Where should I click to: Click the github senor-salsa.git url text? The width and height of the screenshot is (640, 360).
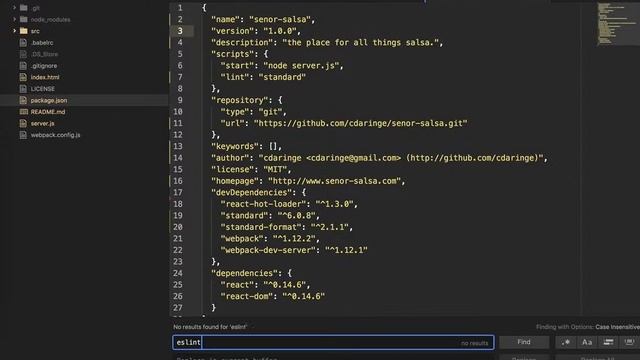tap(360, 123)
